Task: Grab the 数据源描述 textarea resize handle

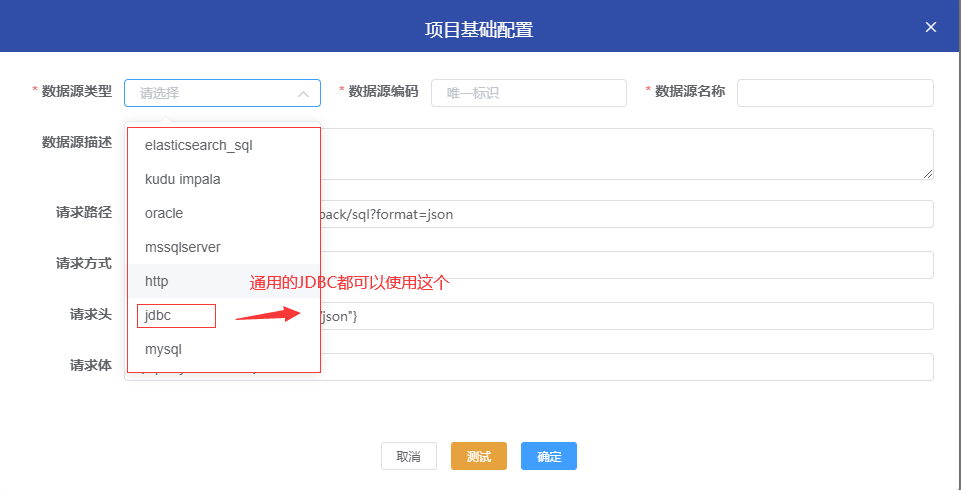Action: (928, 174)
